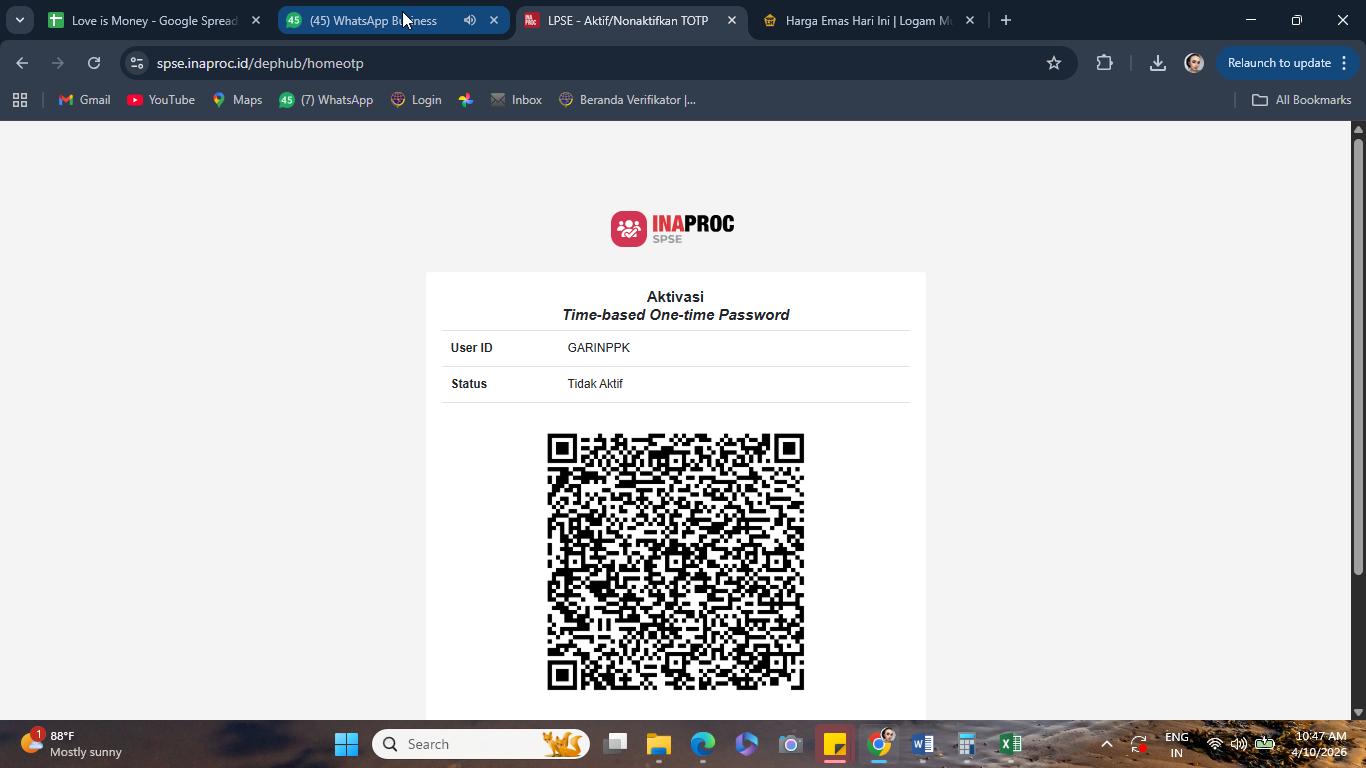Change the ENG IN input language
The width and height of the screenshot is (1366, 768).
1177,744
